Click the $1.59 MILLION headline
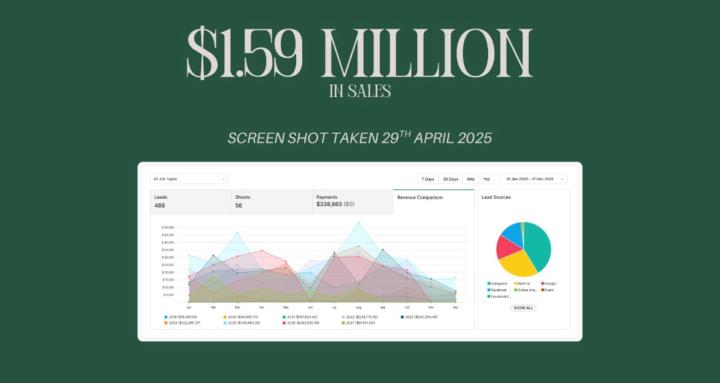720x383 pixels. 360,52
